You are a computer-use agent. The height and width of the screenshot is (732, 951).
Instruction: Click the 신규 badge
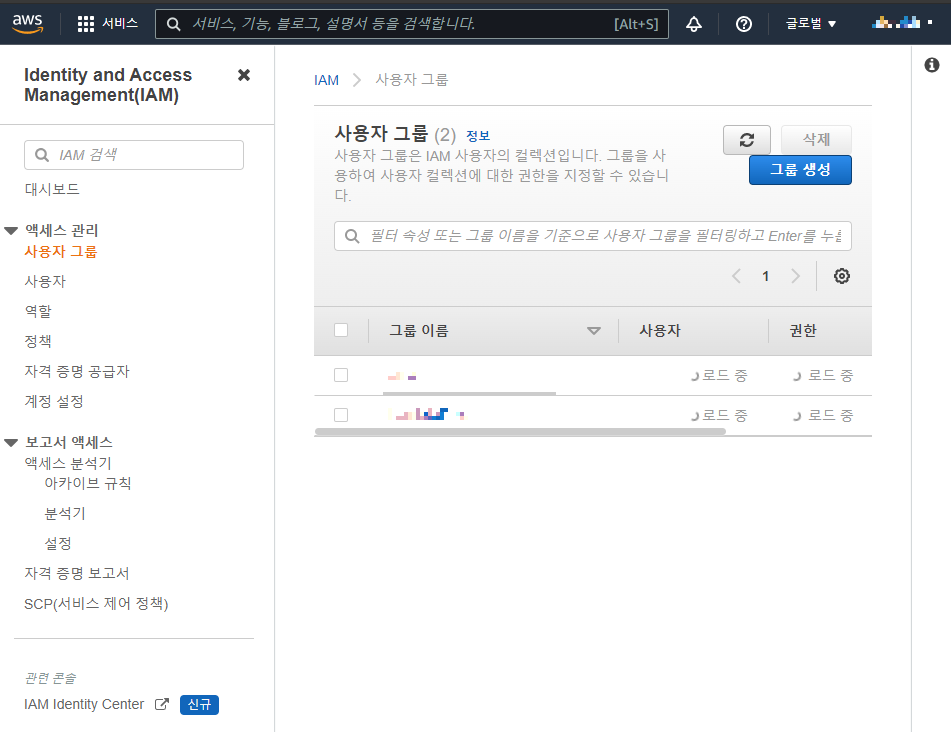point(200,705)
